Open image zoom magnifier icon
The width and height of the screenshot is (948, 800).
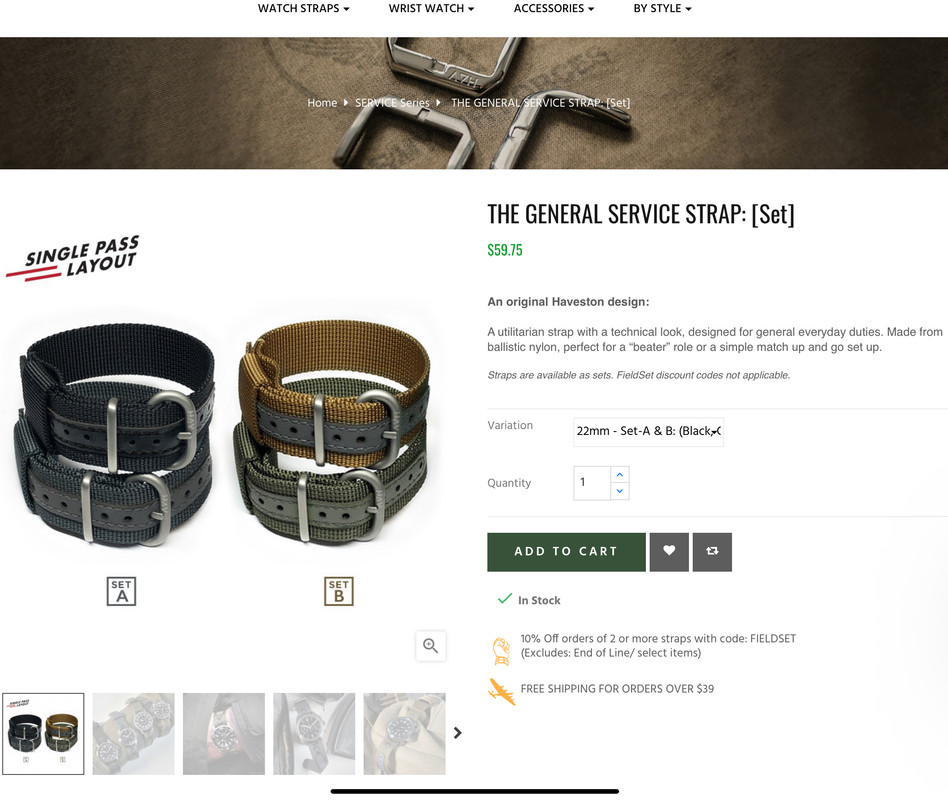point(430,646)
